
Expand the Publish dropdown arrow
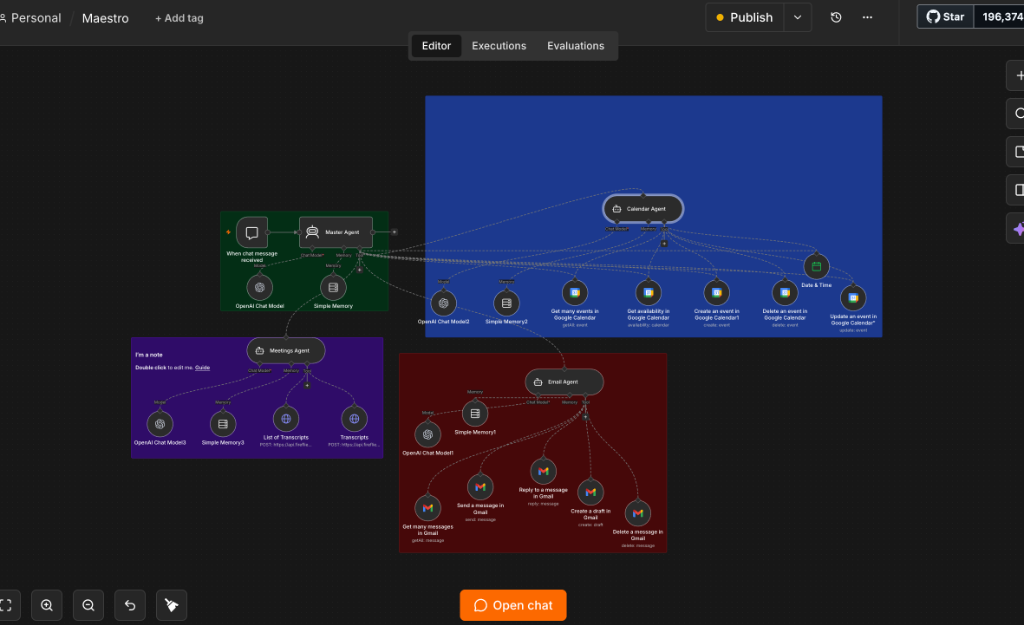pyautogui.click(x=797, y=18)
